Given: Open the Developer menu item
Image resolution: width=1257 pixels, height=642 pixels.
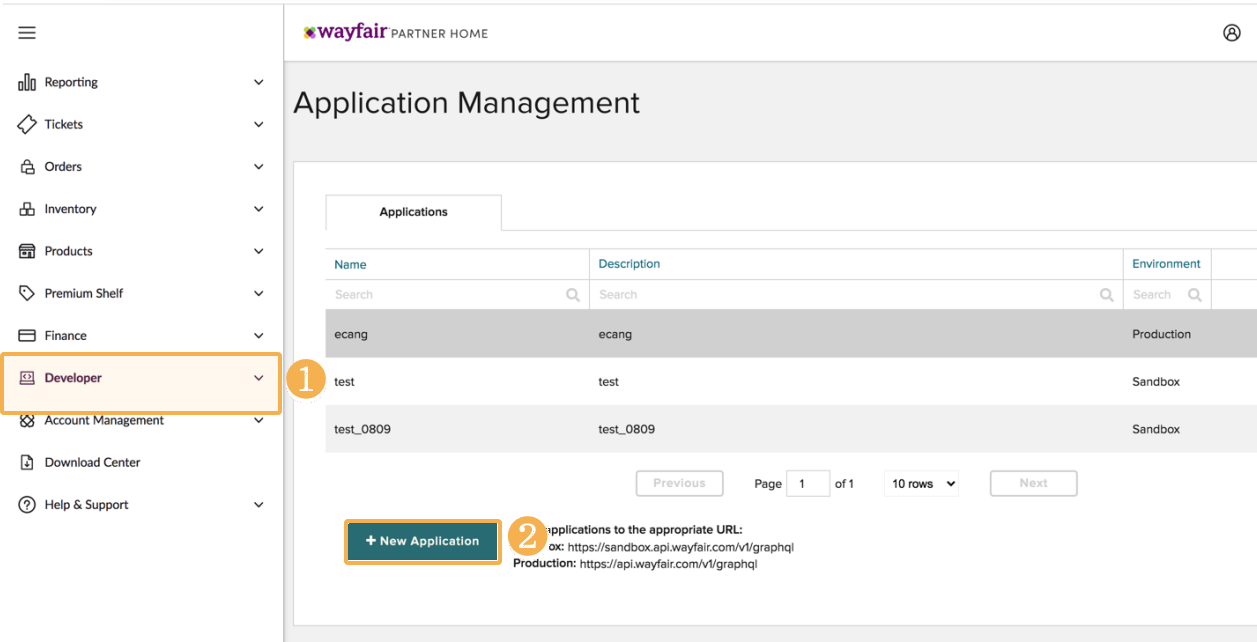Looking at the screenshot, I should (73, 378).
